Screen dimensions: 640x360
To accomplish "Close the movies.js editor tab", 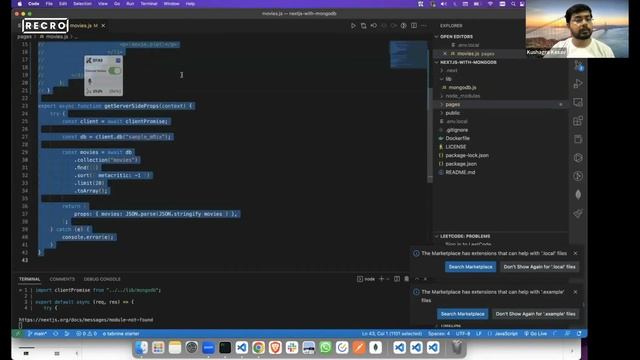I will (103, 25).
